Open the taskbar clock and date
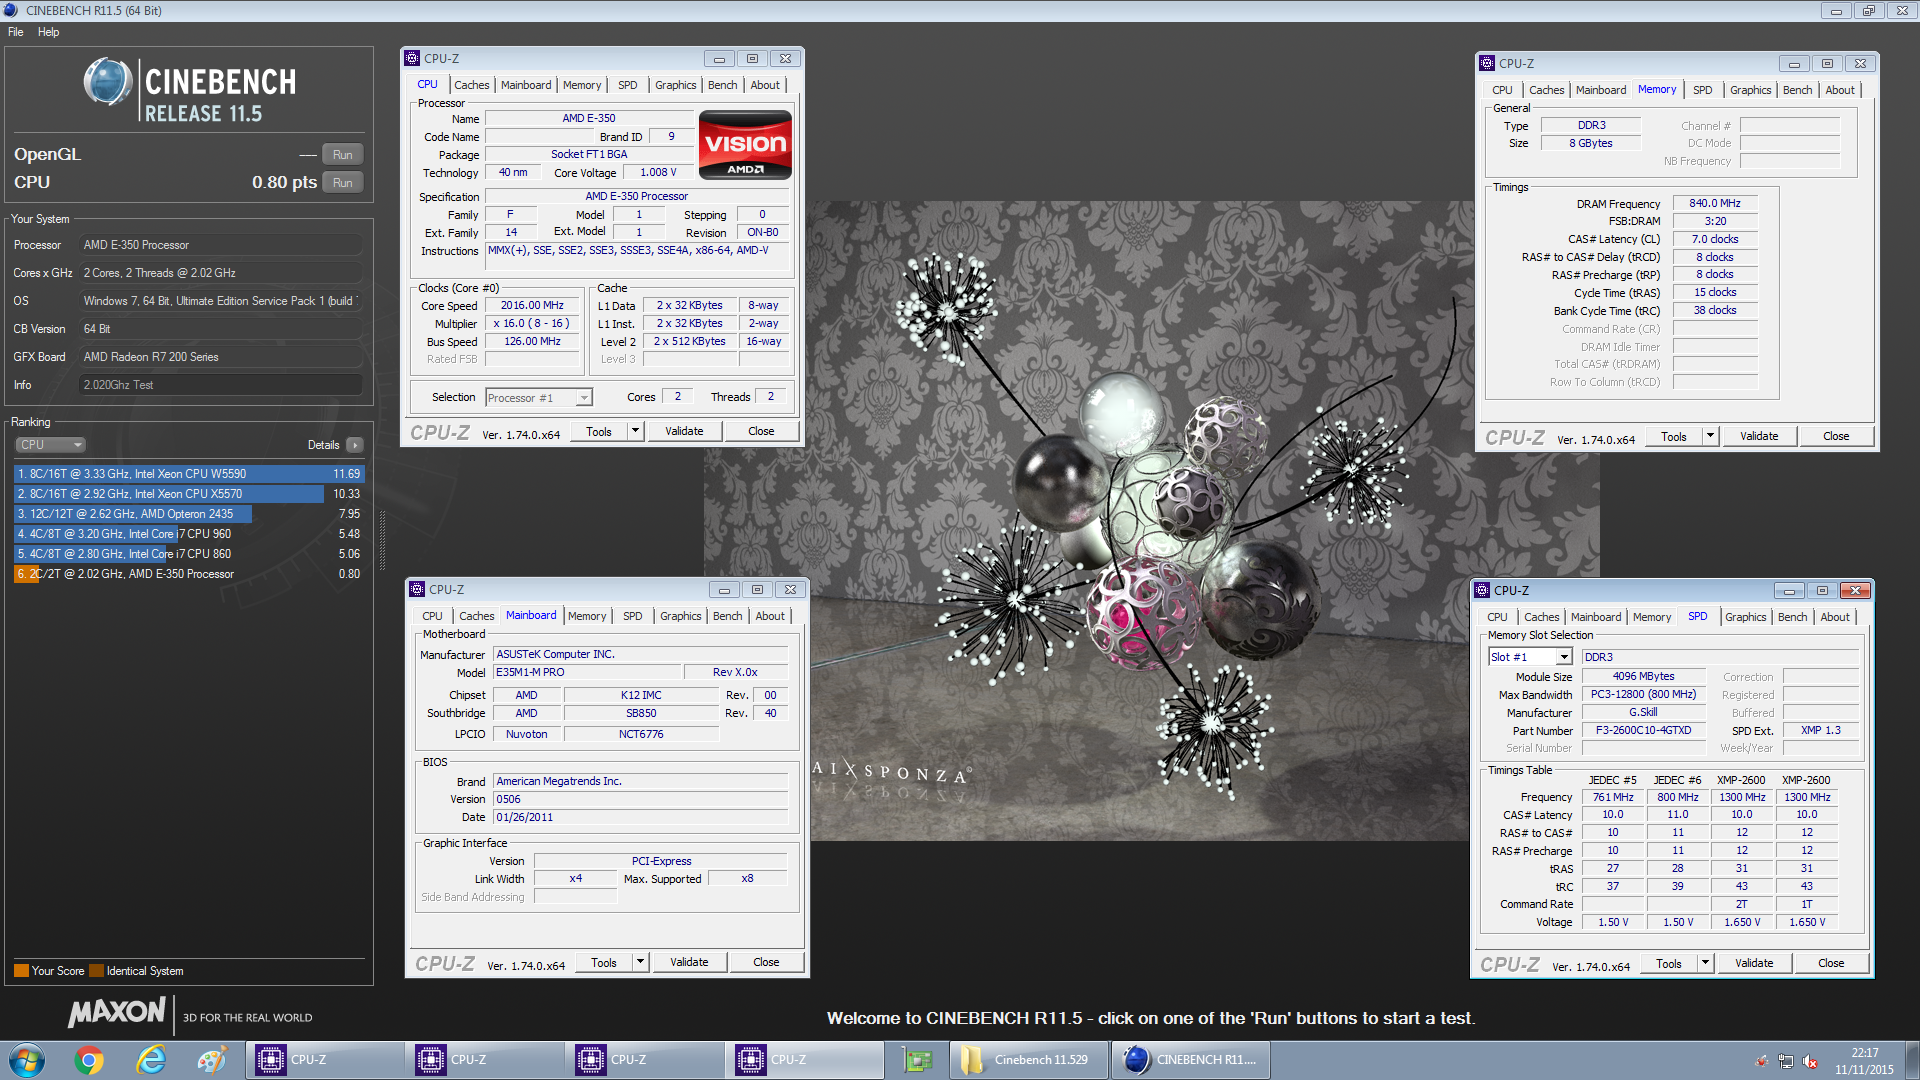 click(x=1864, y=1061)
